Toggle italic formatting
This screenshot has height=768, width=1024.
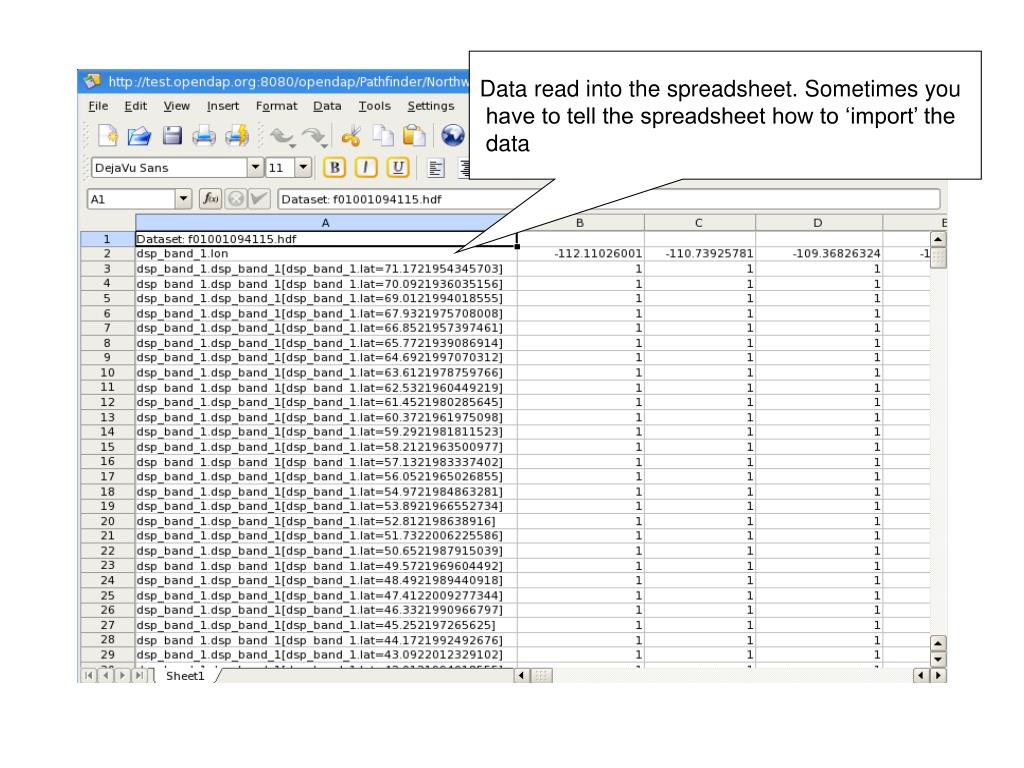click(366, 168)
